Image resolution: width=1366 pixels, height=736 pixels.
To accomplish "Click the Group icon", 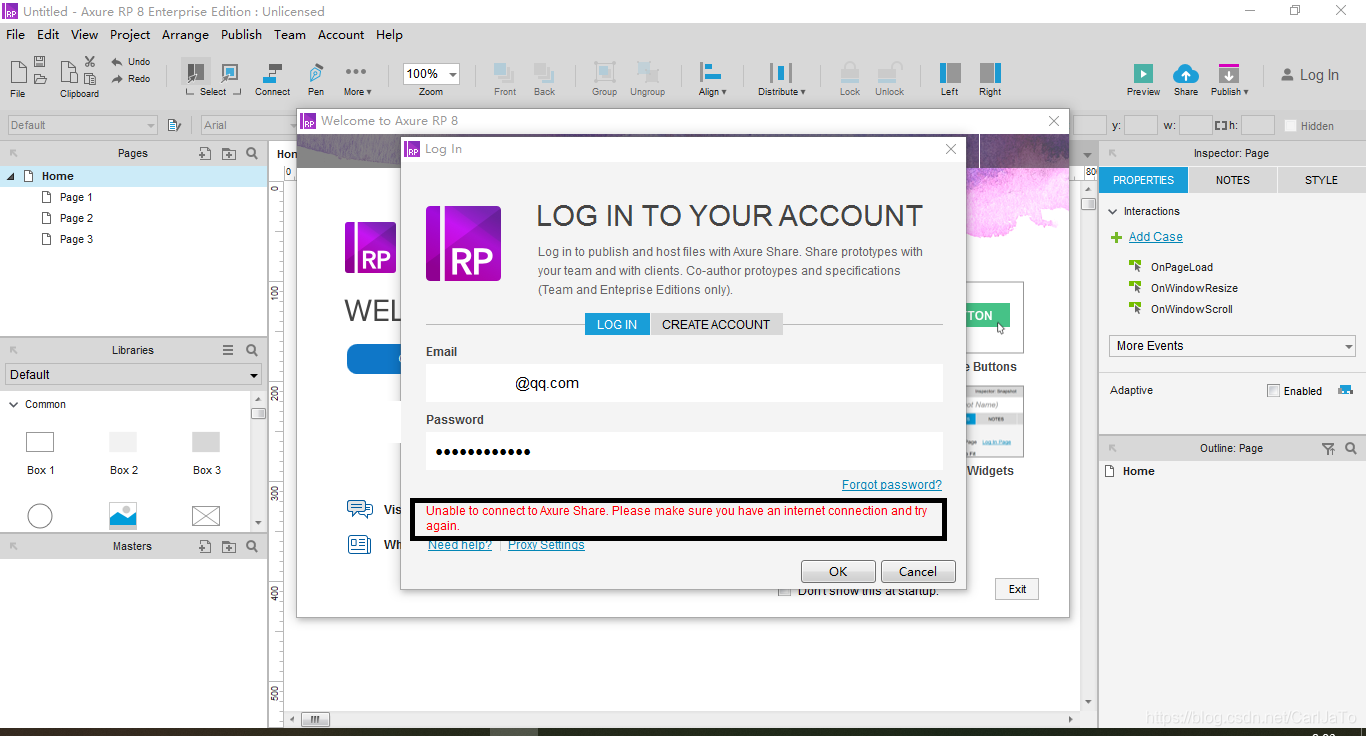I will point(604,73).
